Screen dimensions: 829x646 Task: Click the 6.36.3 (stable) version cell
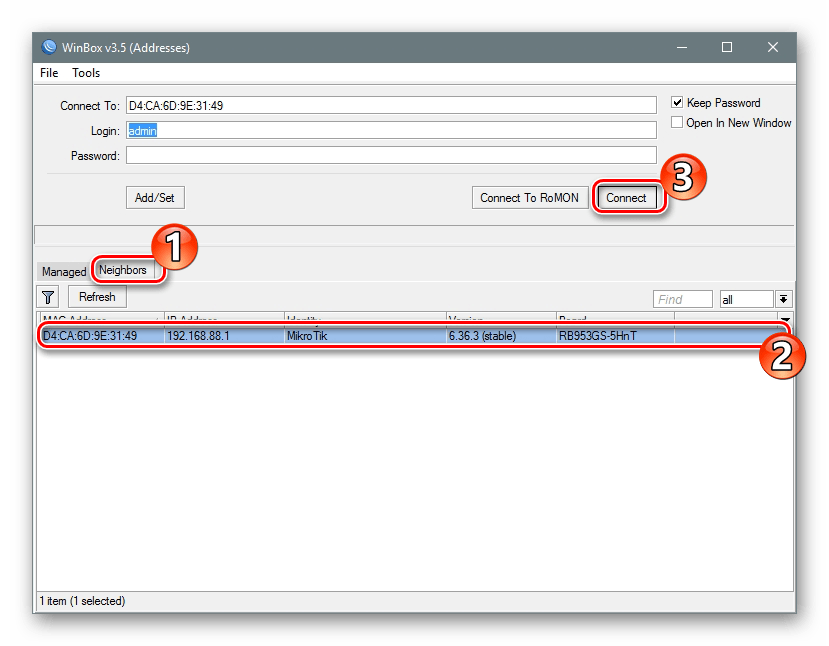click(501, 336)
